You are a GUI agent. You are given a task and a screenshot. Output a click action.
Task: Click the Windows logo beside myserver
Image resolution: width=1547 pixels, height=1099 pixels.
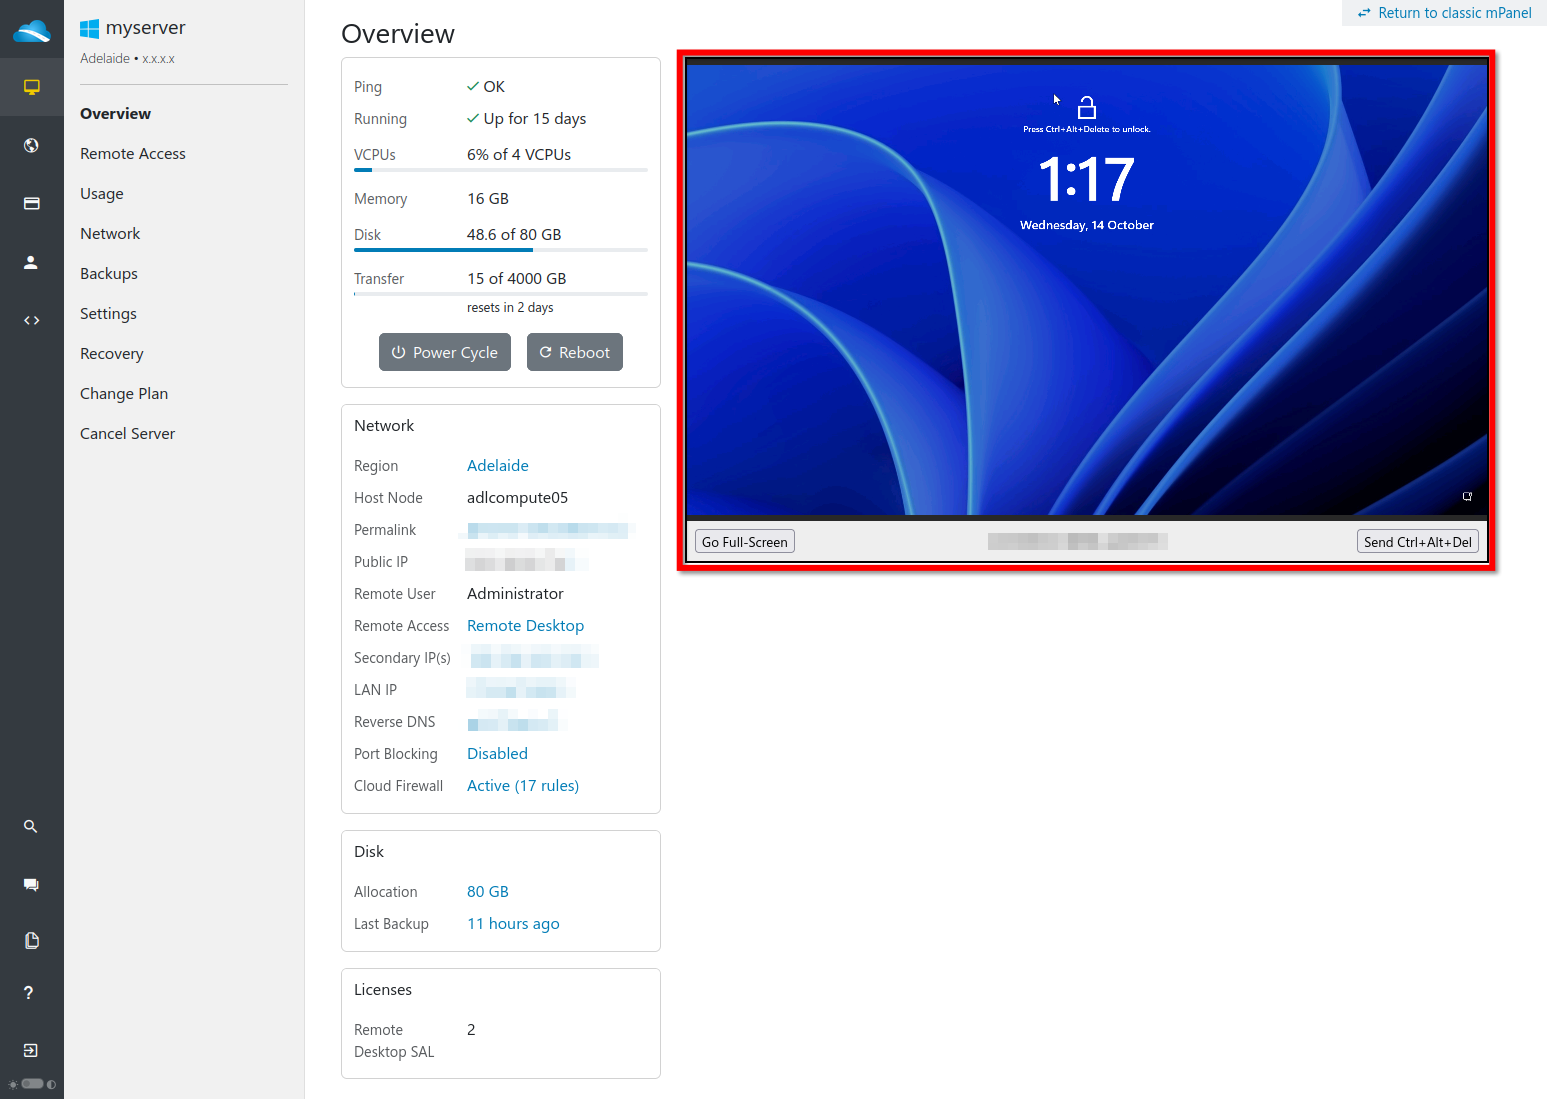click(90, 29)
